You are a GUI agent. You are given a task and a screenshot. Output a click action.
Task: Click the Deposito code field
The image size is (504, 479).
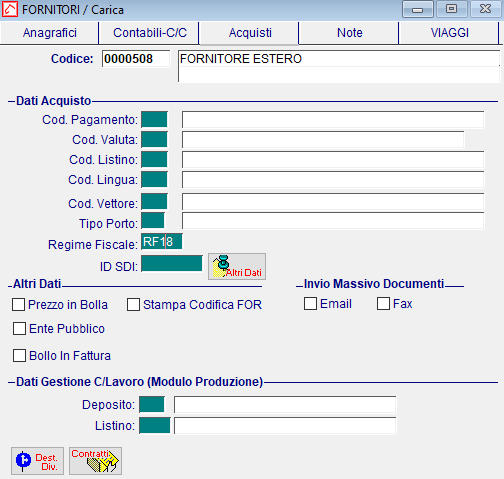[x=152, y=404]
